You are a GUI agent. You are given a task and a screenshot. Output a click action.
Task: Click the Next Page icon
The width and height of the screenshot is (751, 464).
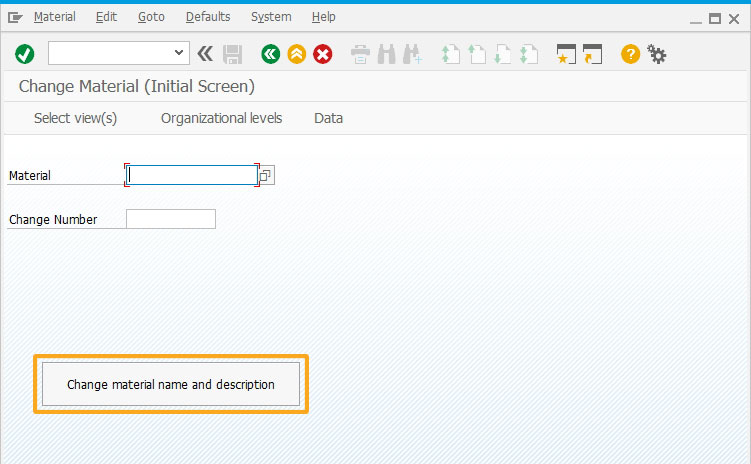pyautogui.click(x=502, y=54)
